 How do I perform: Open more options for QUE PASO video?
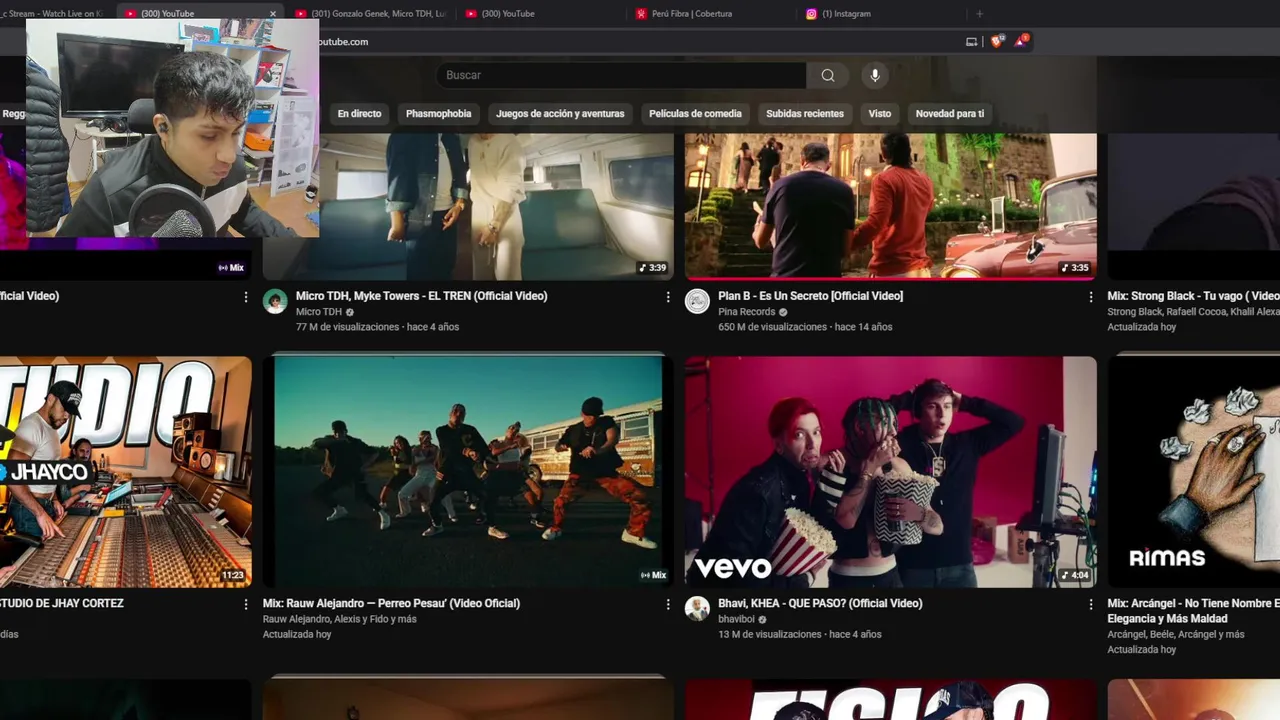[x=1091, y=604]
